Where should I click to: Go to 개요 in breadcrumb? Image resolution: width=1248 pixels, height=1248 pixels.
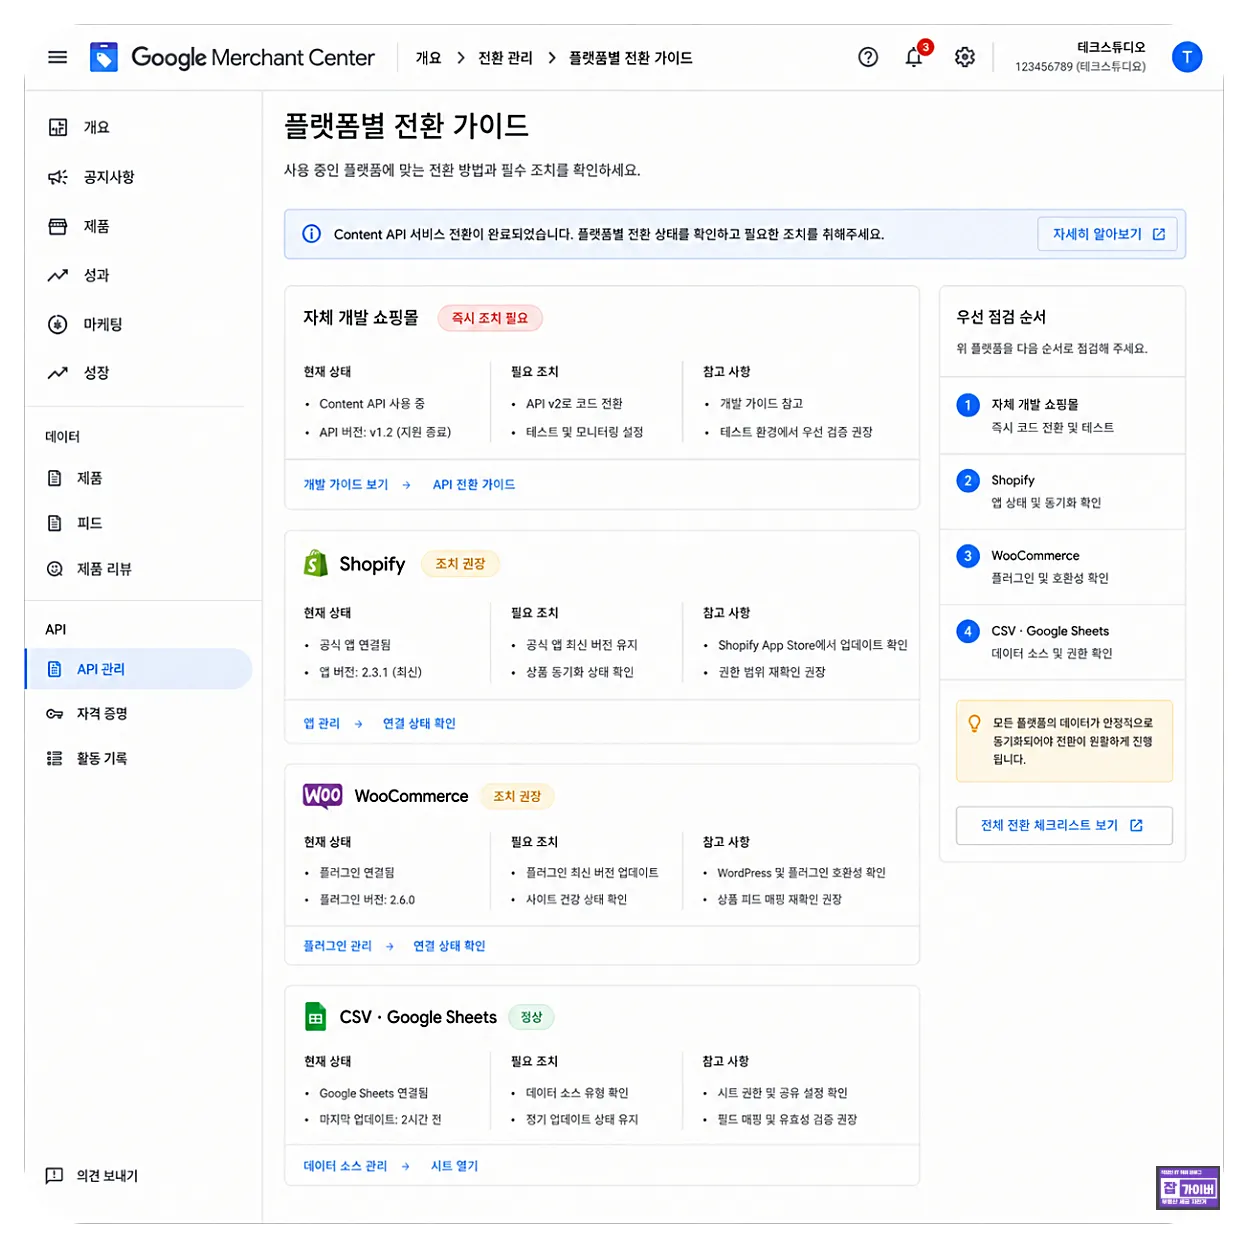pos(428,58)
